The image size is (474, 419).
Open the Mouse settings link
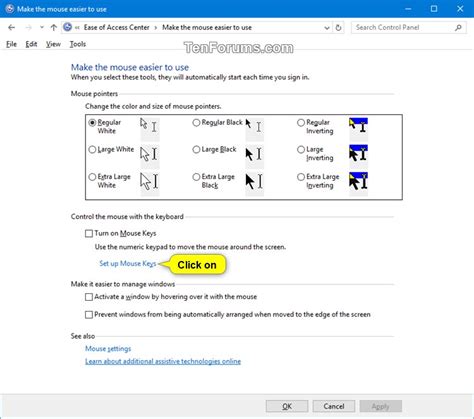[x=108, y=349]
